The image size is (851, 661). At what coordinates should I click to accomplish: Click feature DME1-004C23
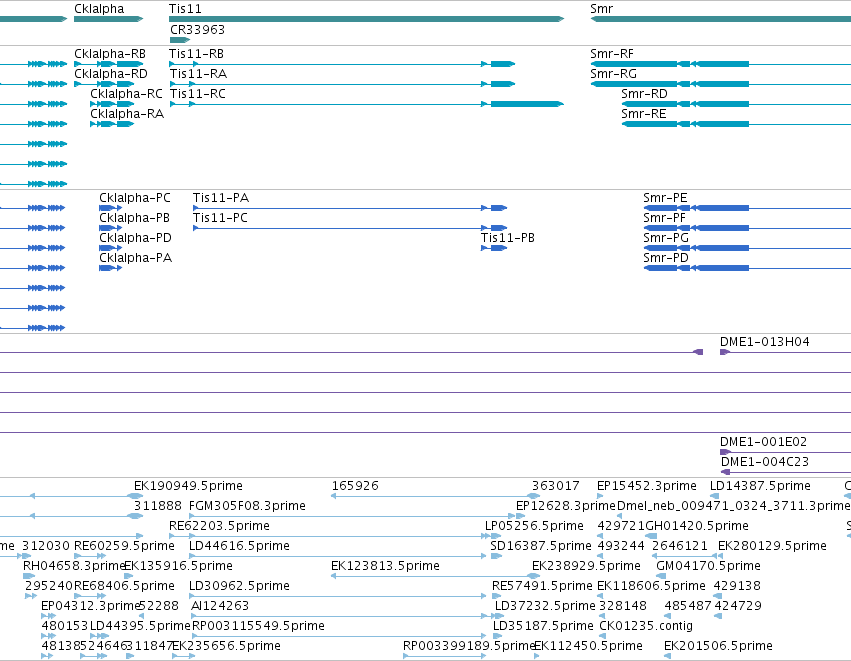coord(785,472)
